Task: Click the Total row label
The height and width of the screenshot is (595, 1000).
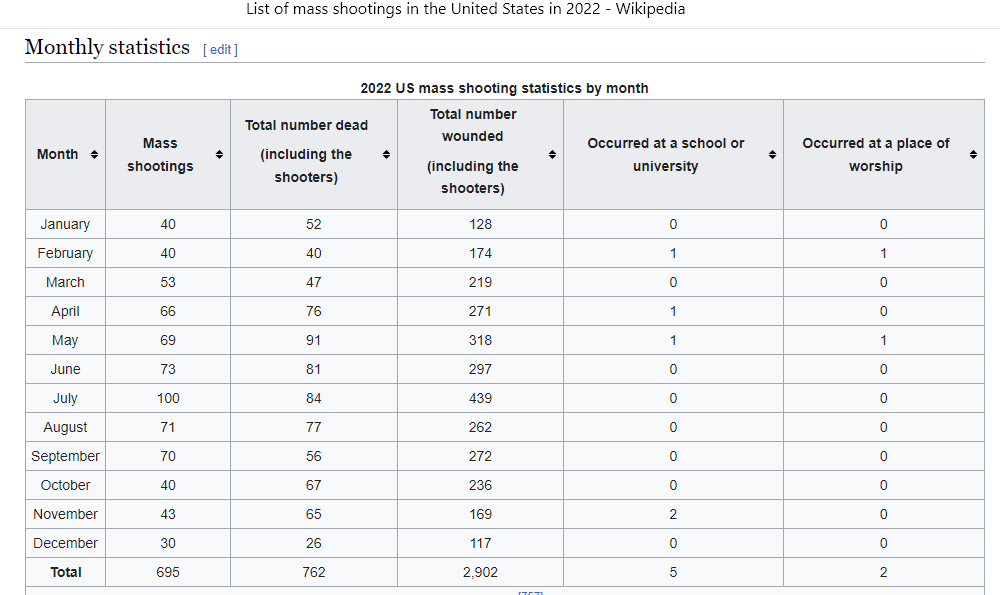Action: tap(65, 572)
